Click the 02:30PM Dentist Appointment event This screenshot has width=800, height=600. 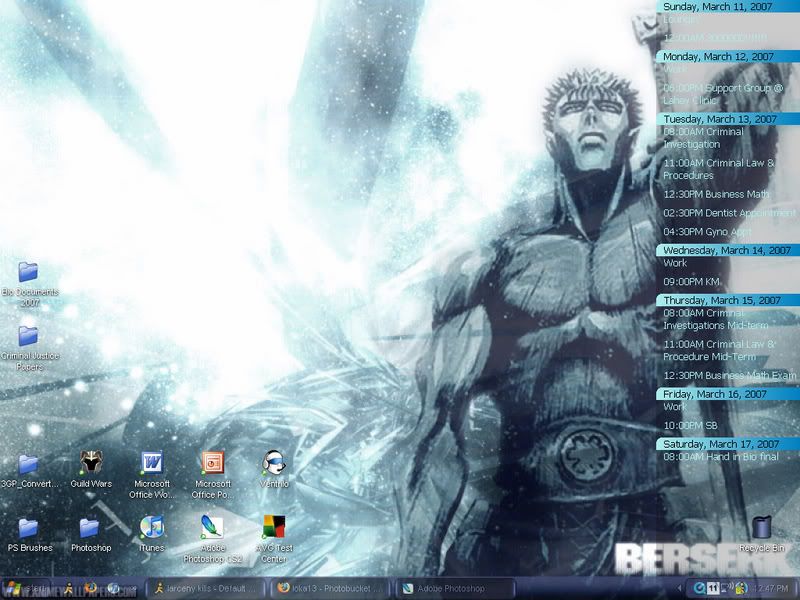(729, 213)
